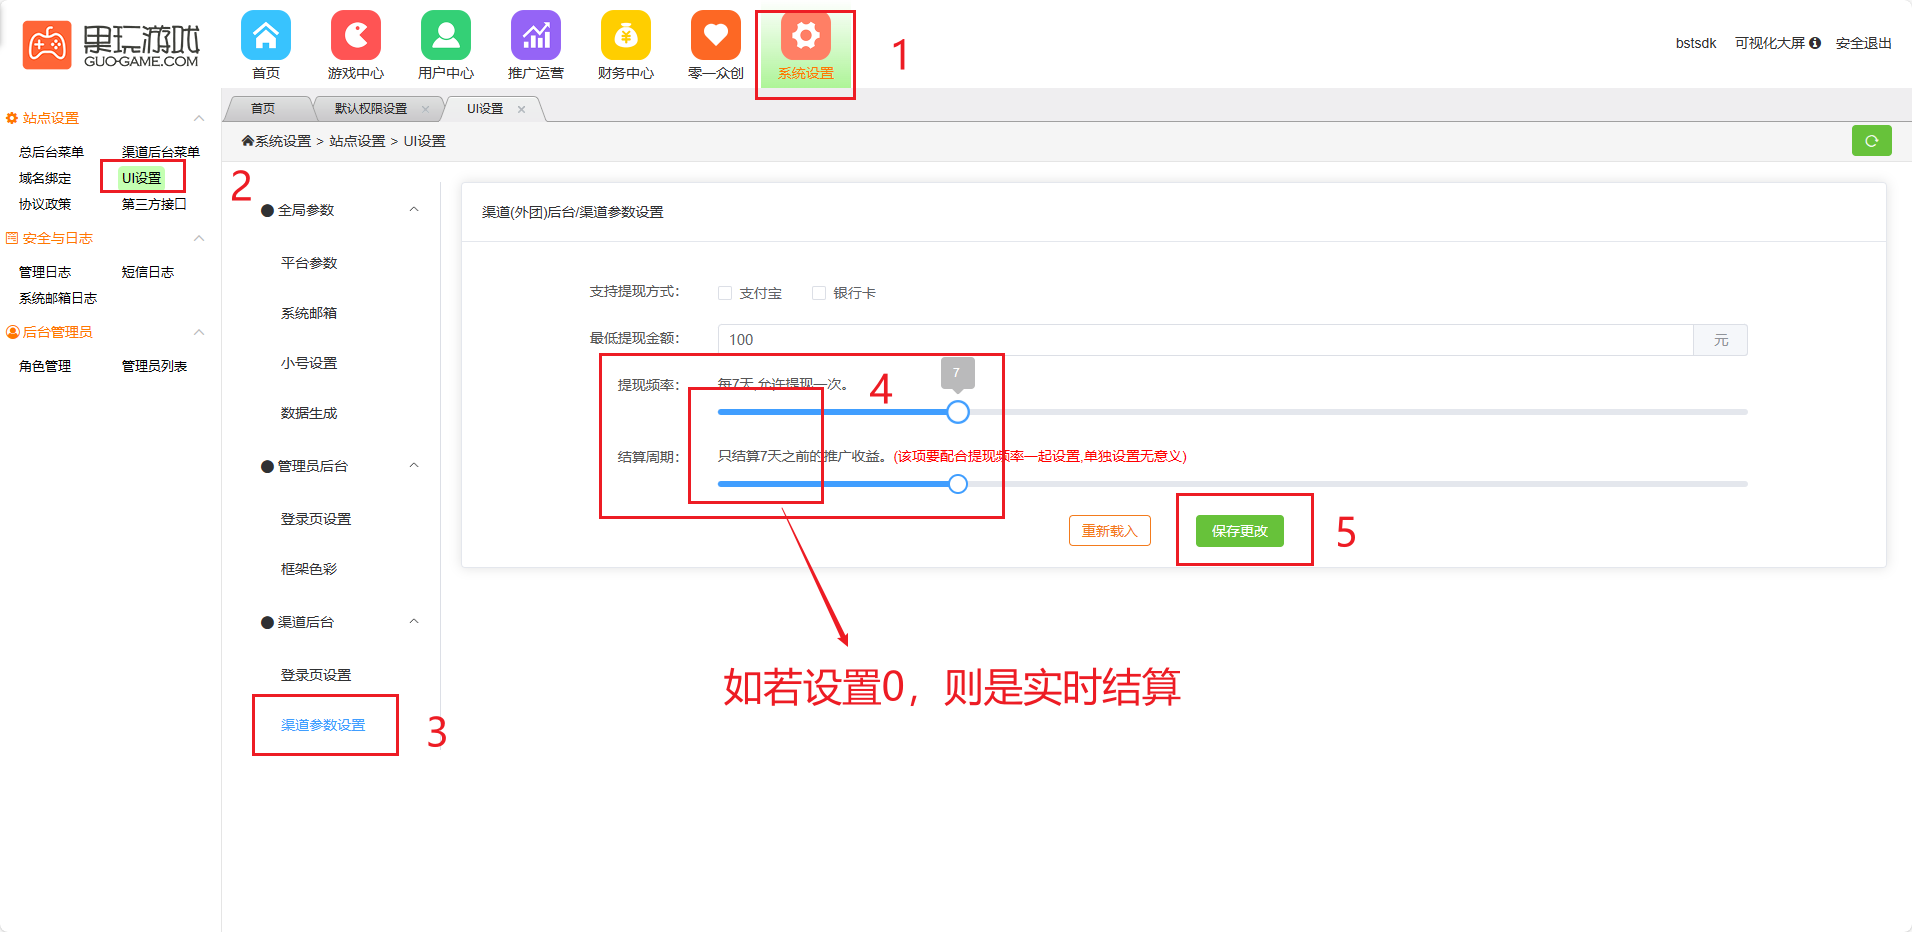Open 域名绑定 in sidebar

pyautogui.click(x=45, y=178)
